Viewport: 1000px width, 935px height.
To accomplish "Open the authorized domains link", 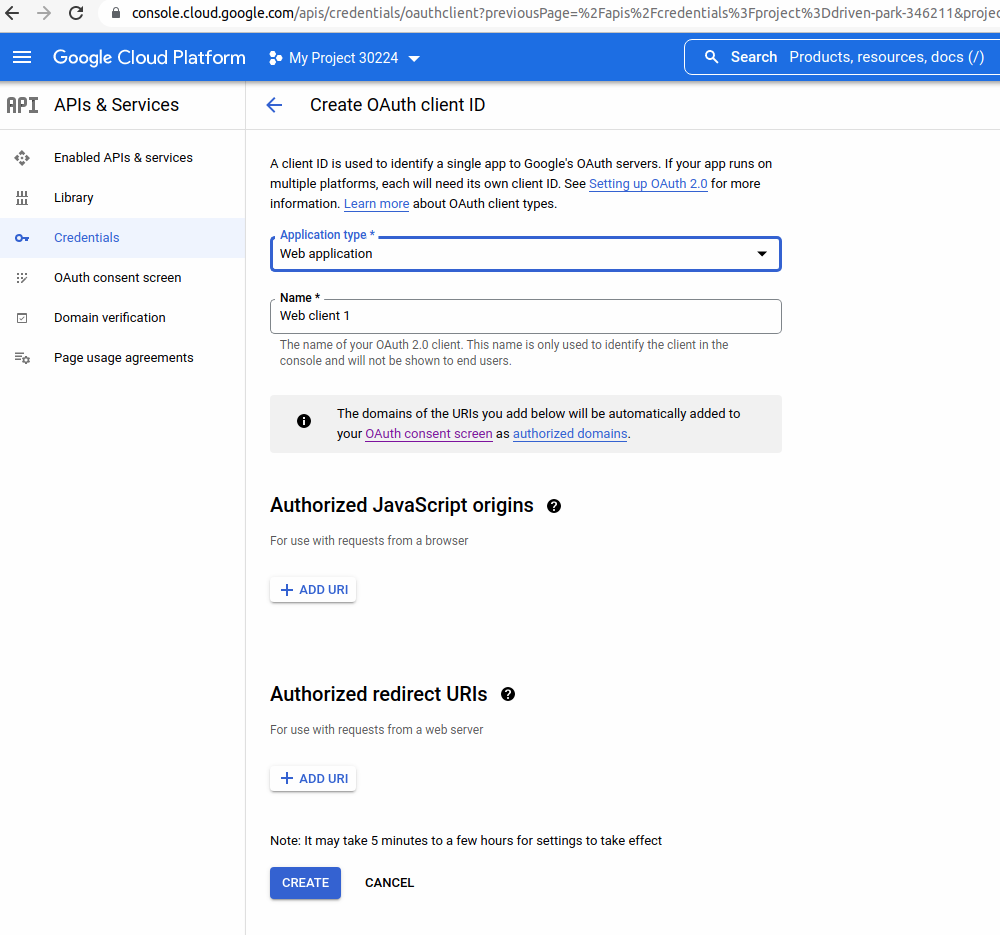I will [x=570, y=434].
